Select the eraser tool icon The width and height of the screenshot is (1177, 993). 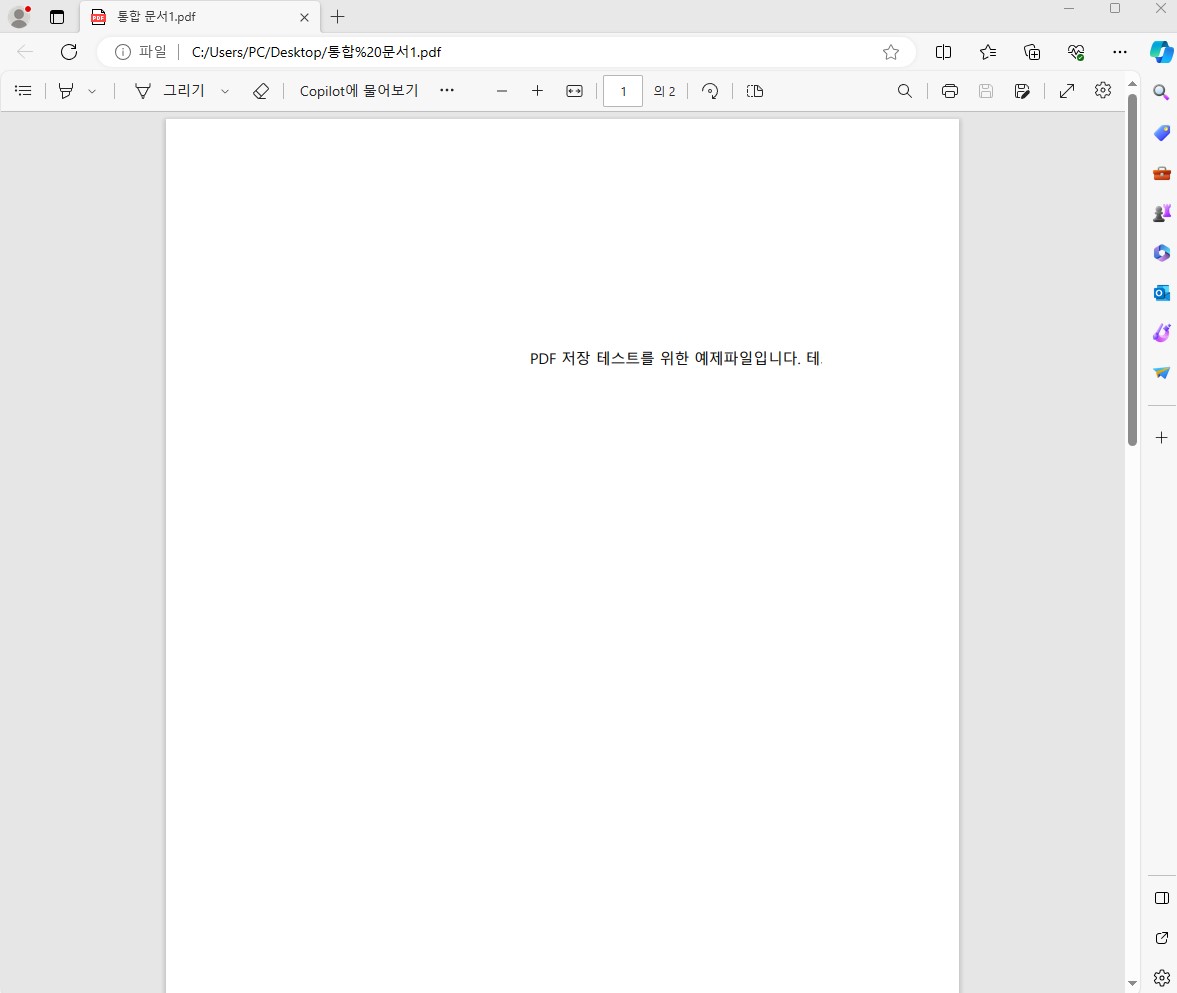click(260, 91)
